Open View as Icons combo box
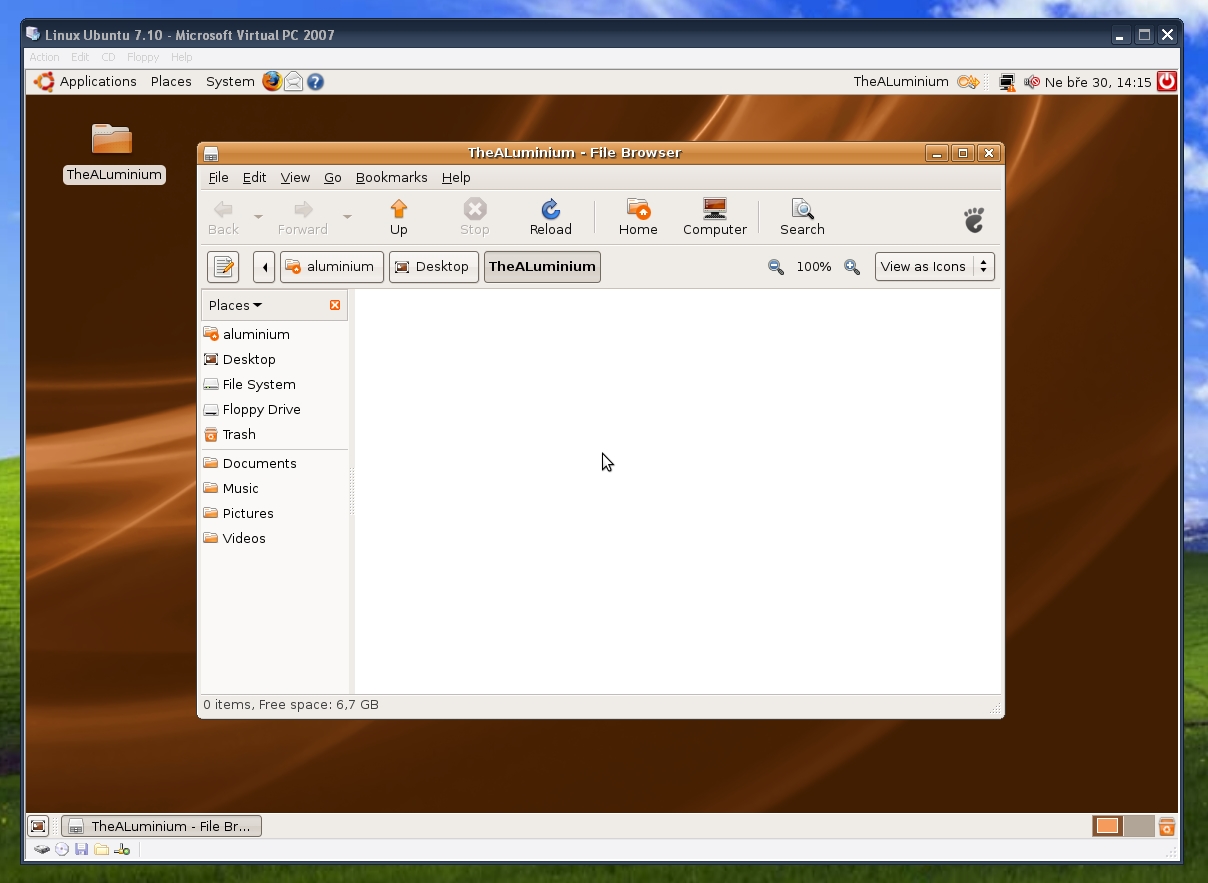Image resolution: width=1208 pixels, height=883 pixels. [934, 267]
